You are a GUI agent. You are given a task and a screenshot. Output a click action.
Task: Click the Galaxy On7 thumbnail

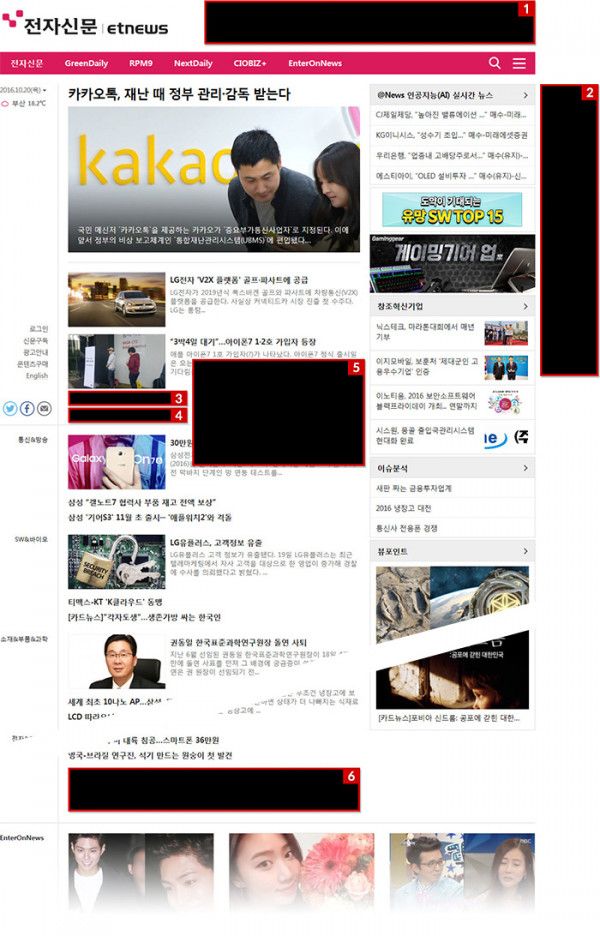(x=116, y=462)
